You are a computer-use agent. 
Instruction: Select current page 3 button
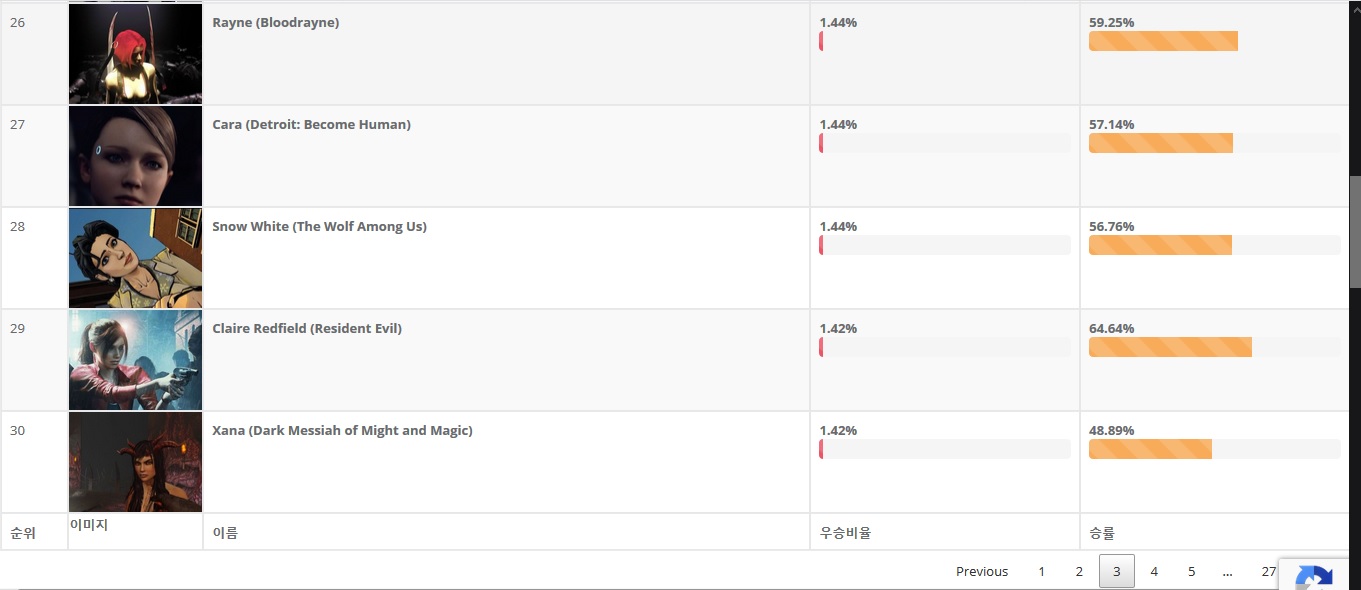pyautogui.click(x=1116, y=571)
